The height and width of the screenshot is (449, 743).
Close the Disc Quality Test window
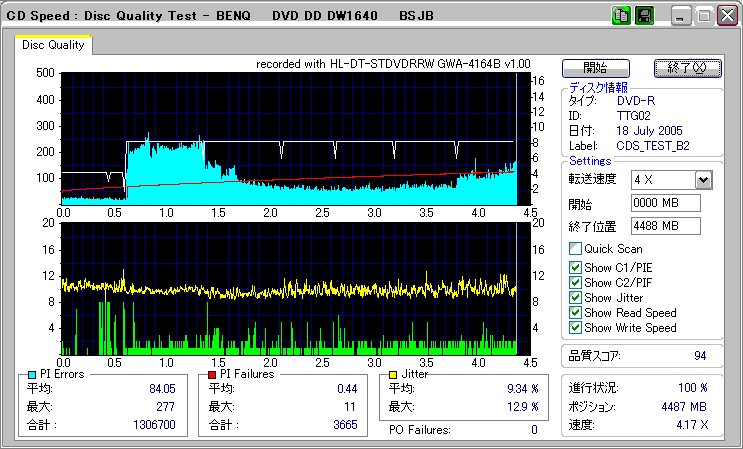[726, 16]
